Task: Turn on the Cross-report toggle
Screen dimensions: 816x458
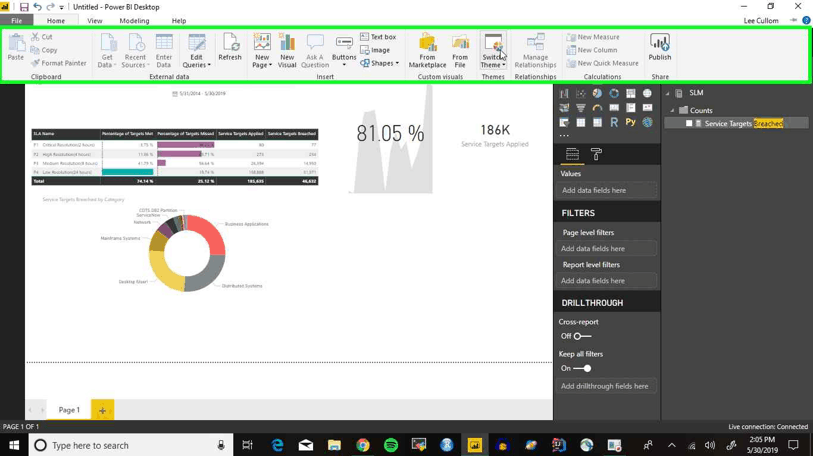Action: [x=582, y=336]
